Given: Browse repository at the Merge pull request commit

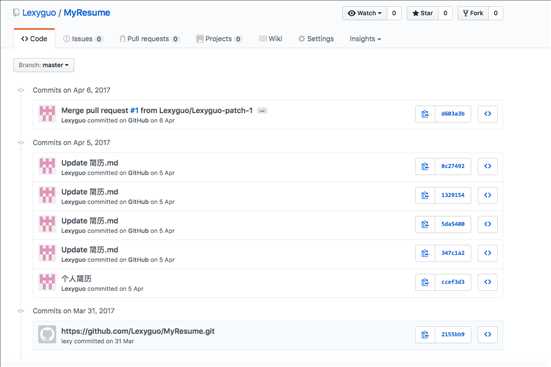Looking at the screenshot, I should point(487,114).
